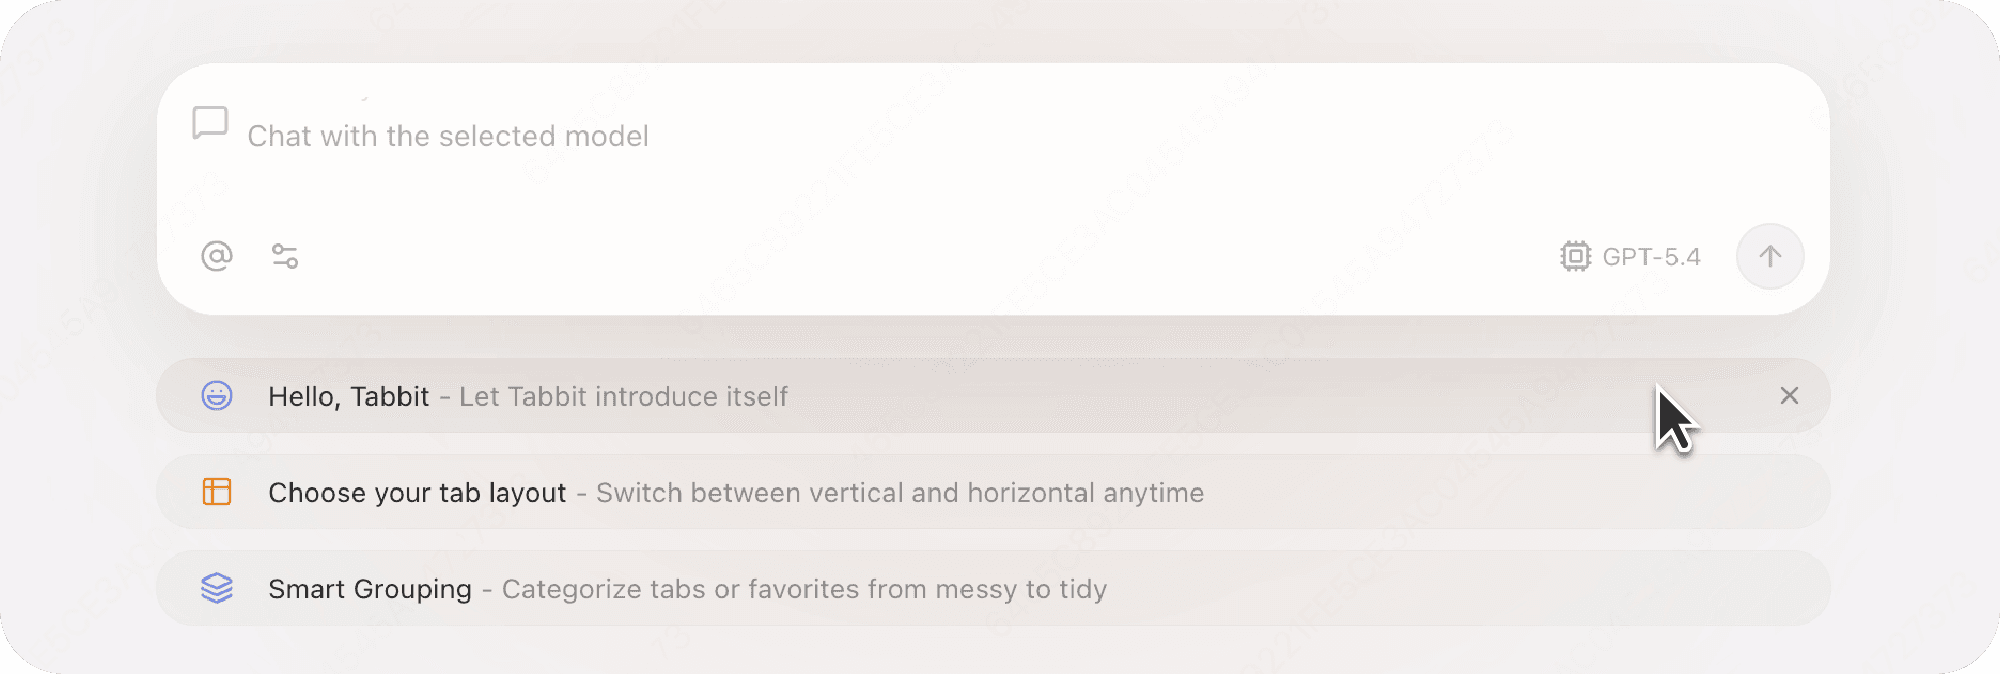Select the "Choose your tab layout" title
The height and width of the screenshot is (674, 2000).
click(x=417, y=493)
